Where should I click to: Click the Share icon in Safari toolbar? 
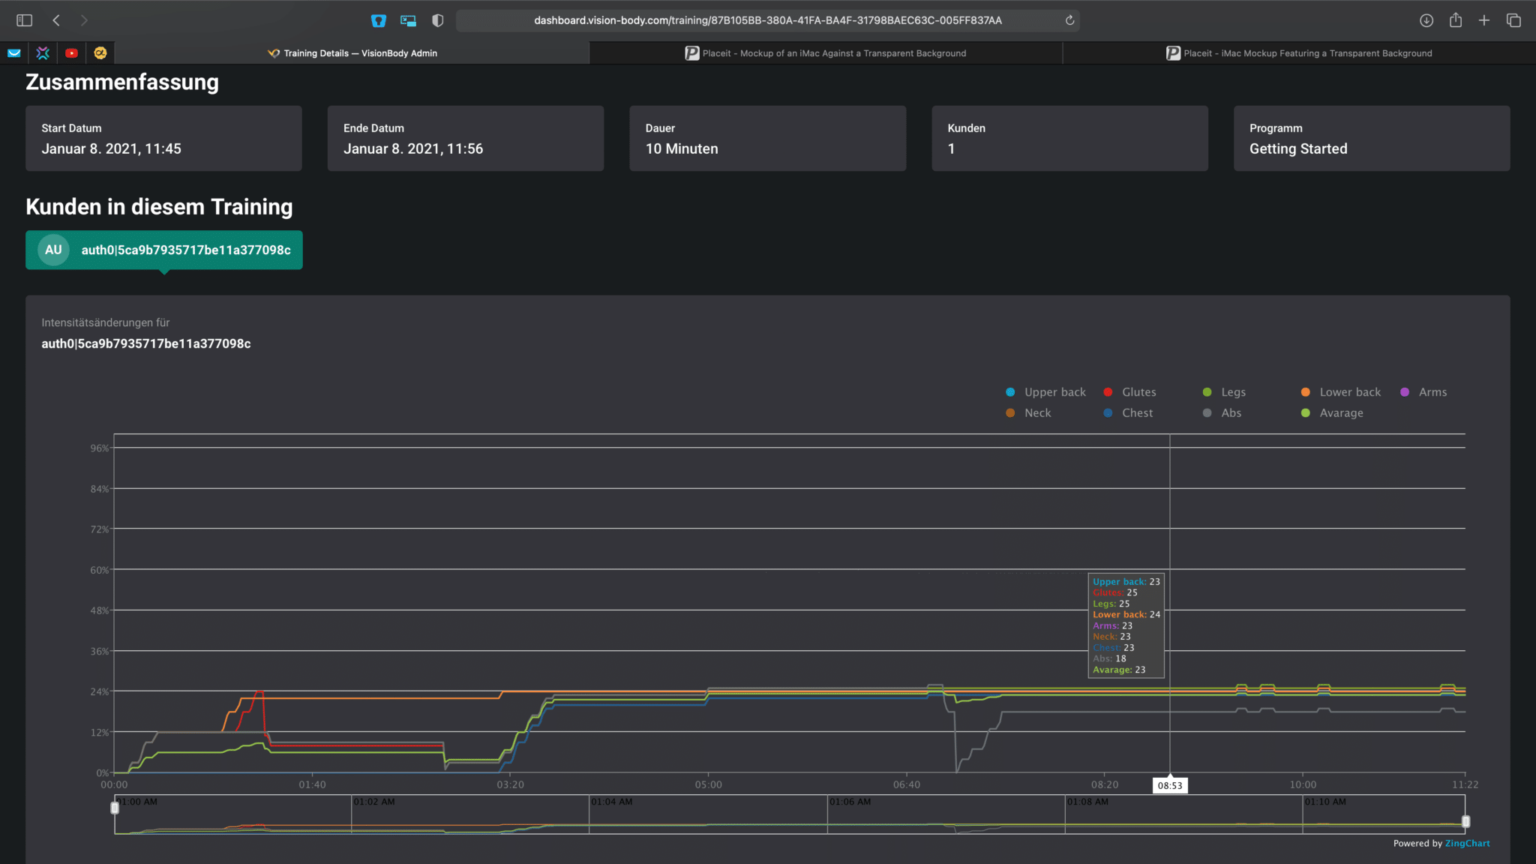[1455, 20]
